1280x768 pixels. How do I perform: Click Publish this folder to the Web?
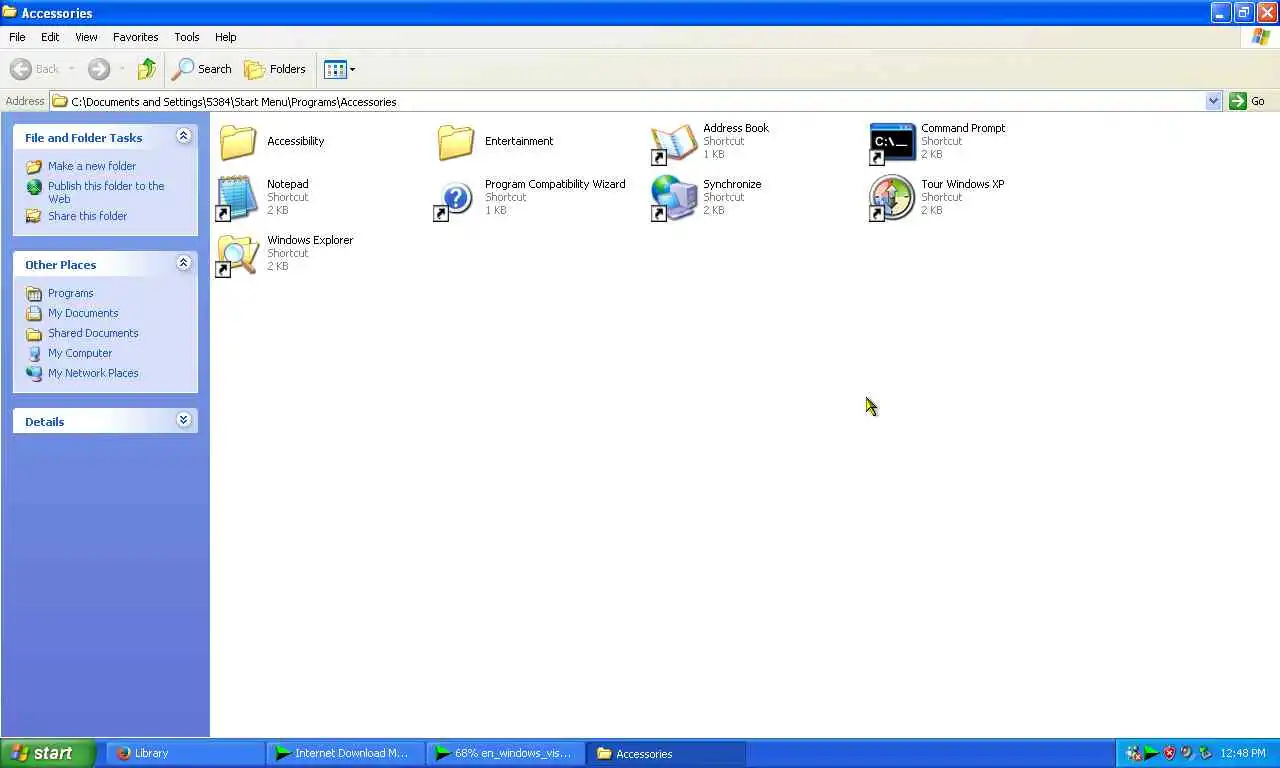point(106,192)
